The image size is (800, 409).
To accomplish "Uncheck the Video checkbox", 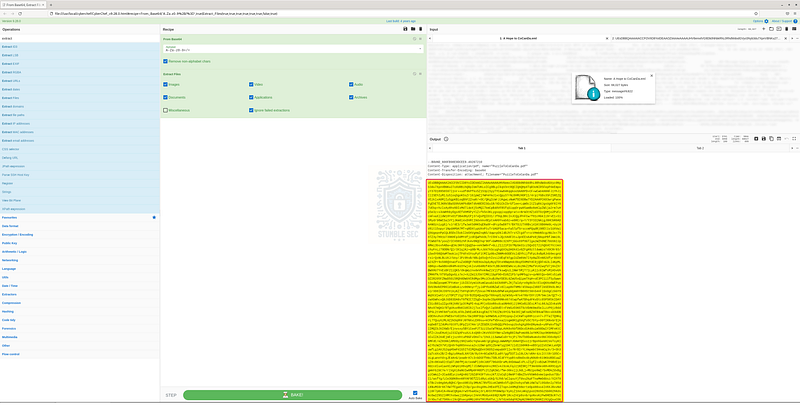I will tap(251, 84).
